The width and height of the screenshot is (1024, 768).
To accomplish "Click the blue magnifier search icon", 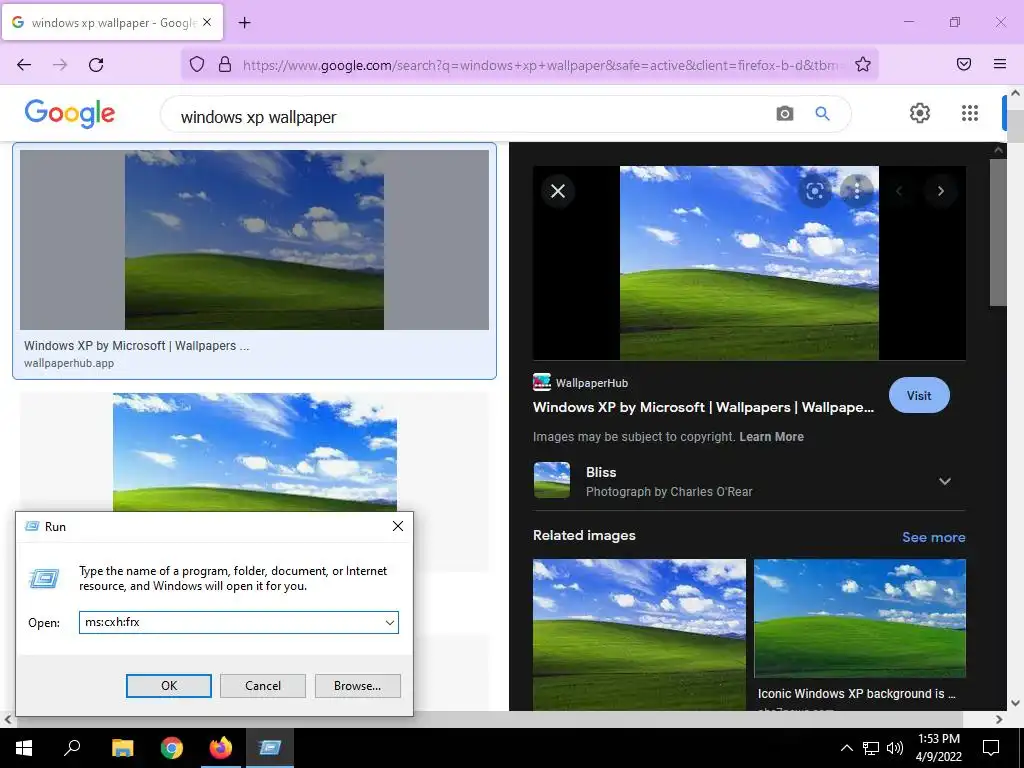I will (822, 114).
